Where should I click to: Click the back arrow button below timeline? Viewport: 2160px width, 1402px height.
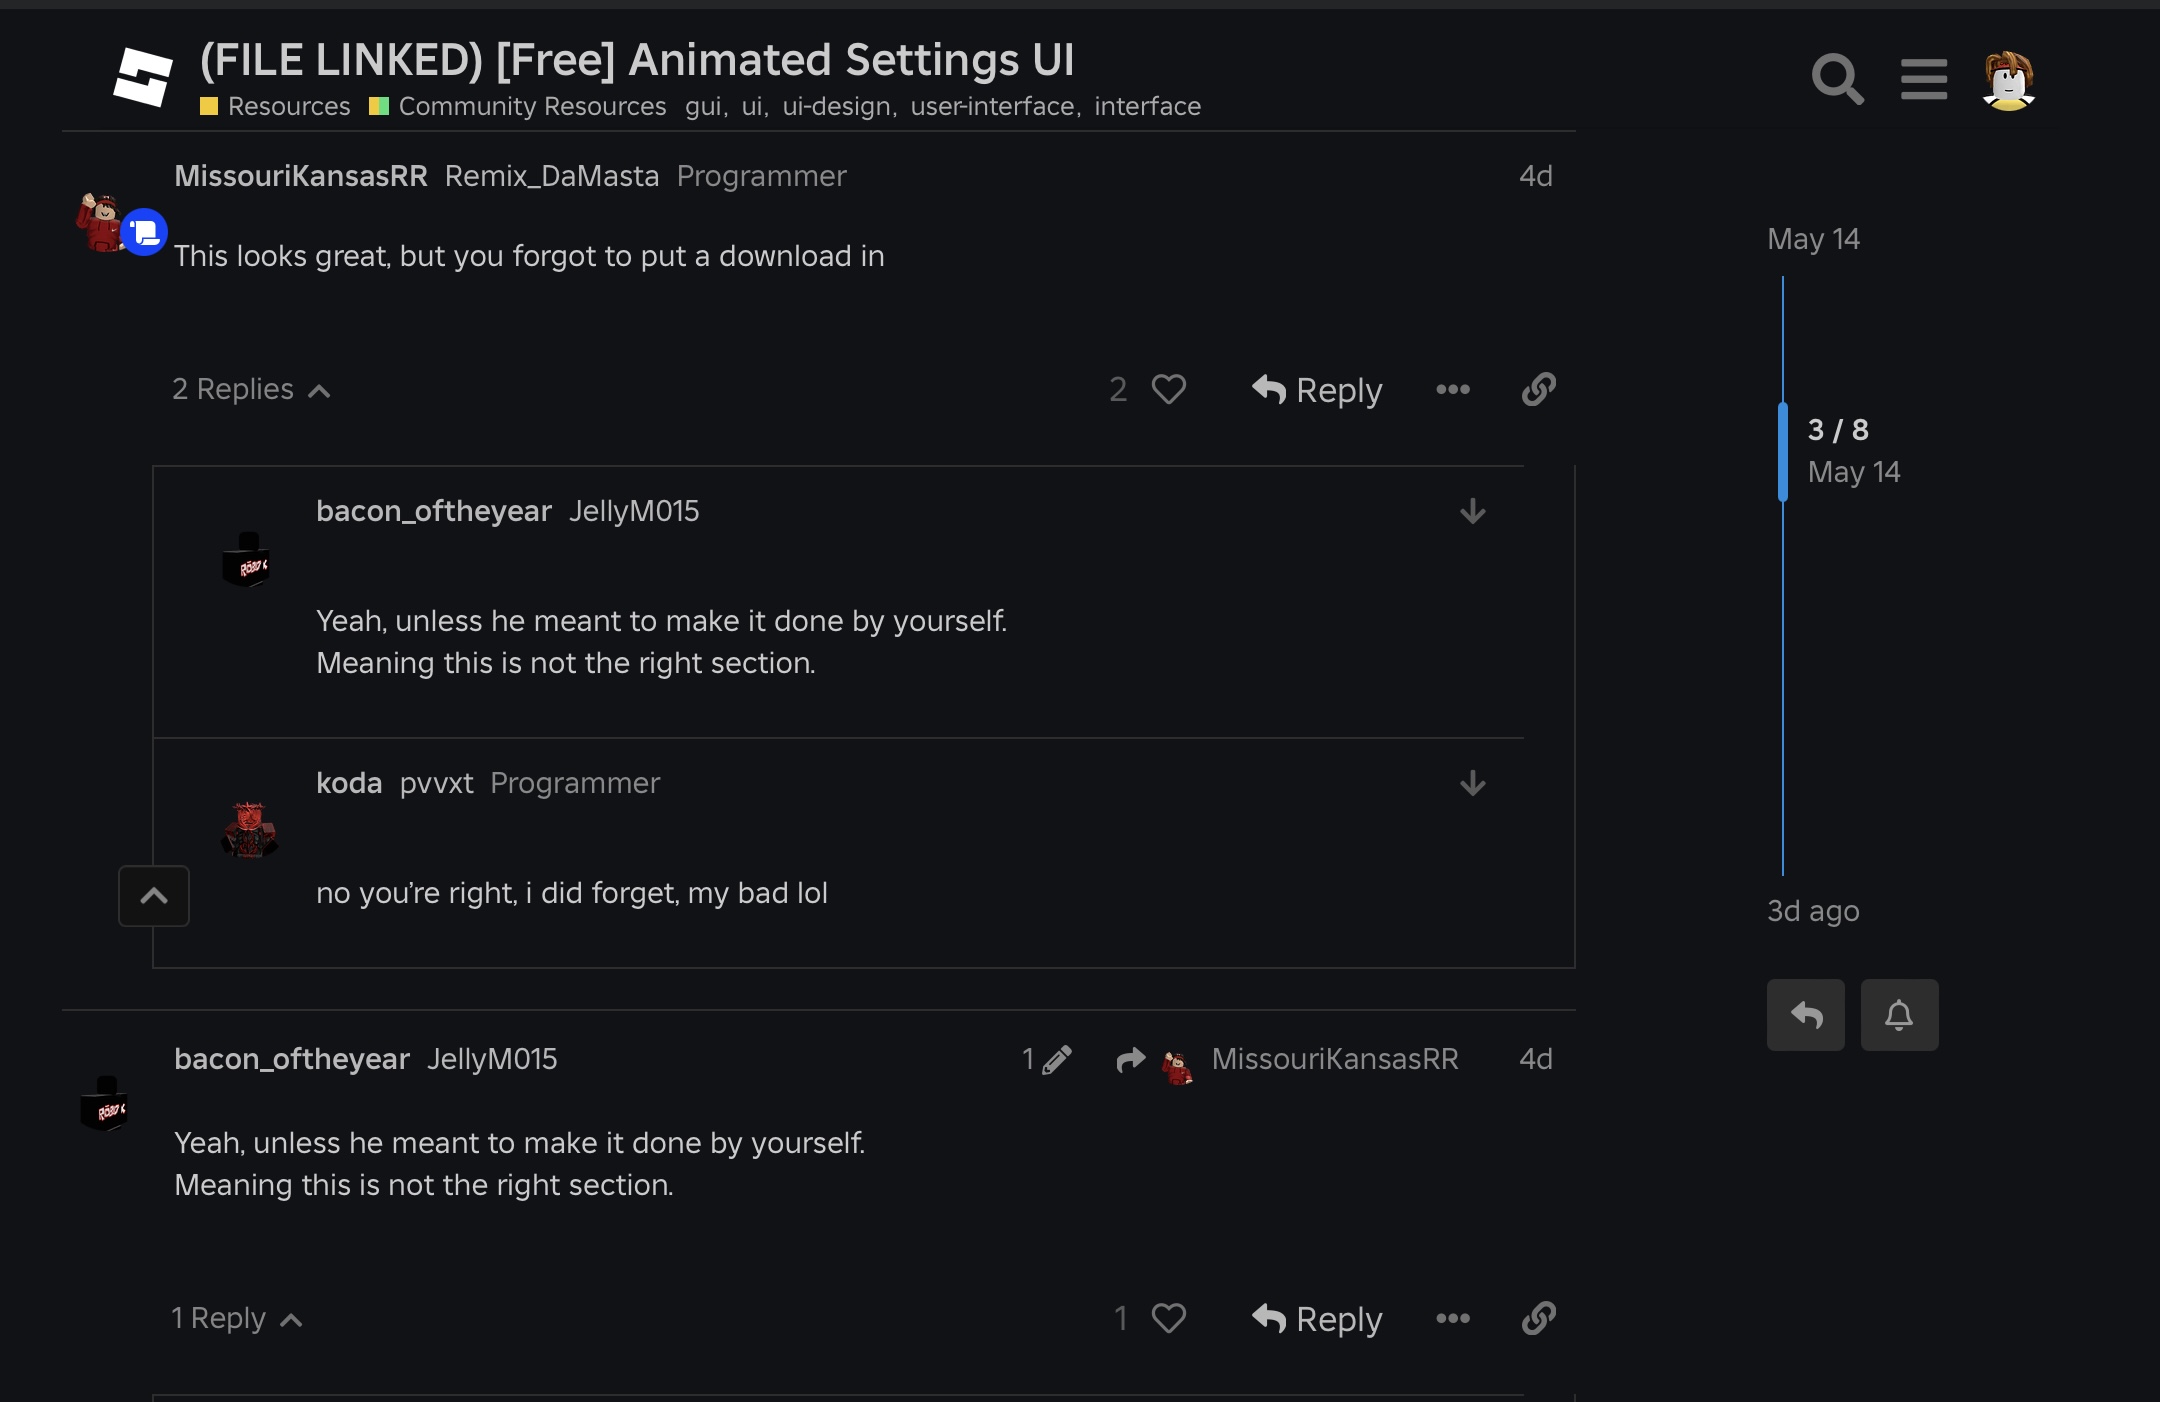point(1806,1015)
